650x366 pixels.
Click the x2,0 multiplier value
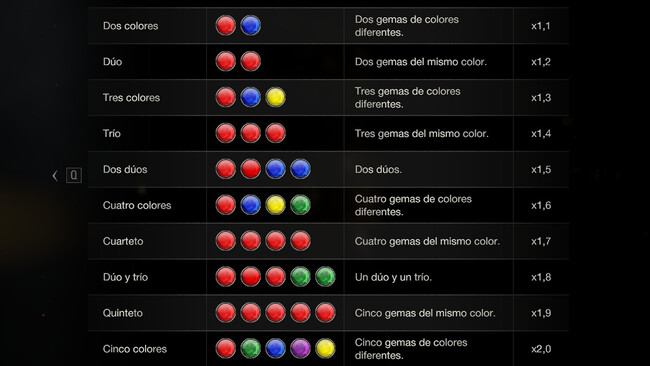point(541,349)
